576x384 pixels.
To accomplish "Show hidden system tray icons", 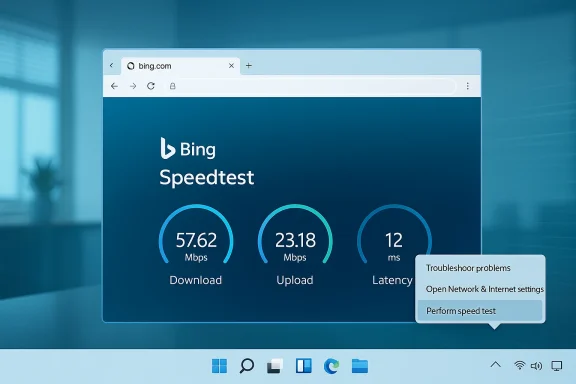I will [x=496, y=365].
